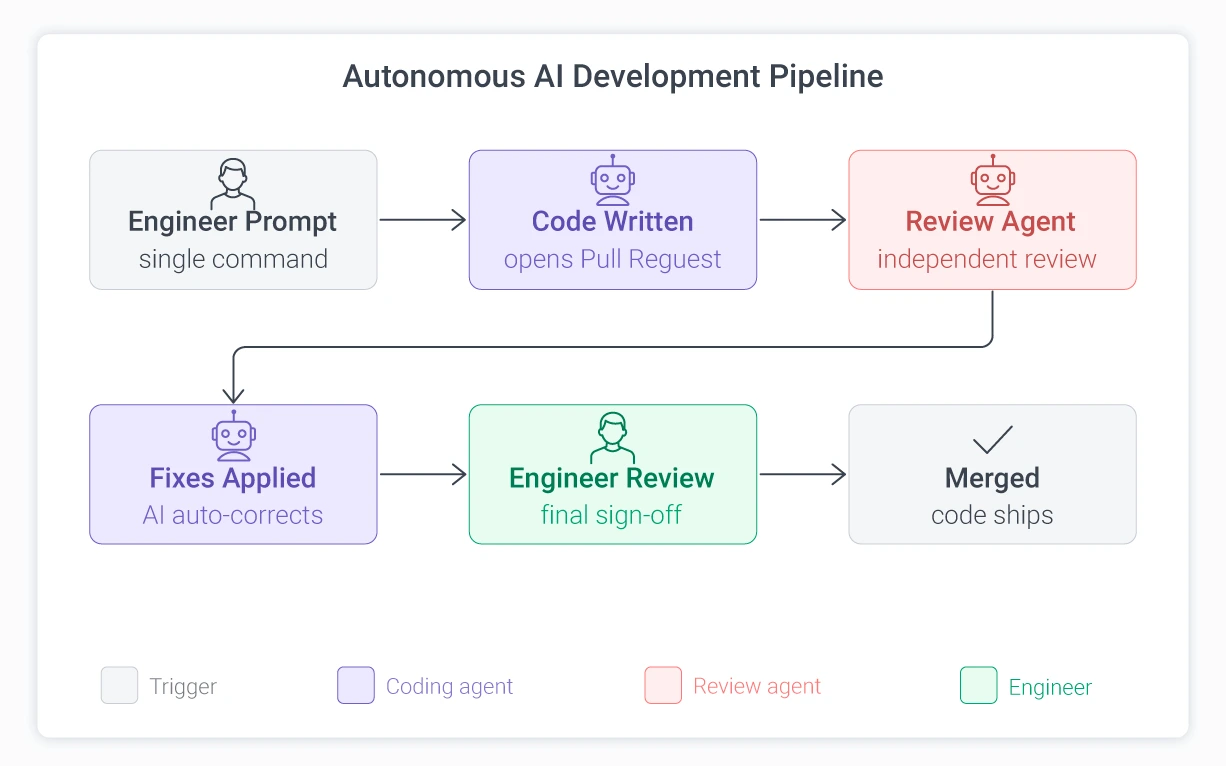The width and height of the screenshot is (1226, 766).
Task: Click the 'Review agent' legend label
Action: 757,687
